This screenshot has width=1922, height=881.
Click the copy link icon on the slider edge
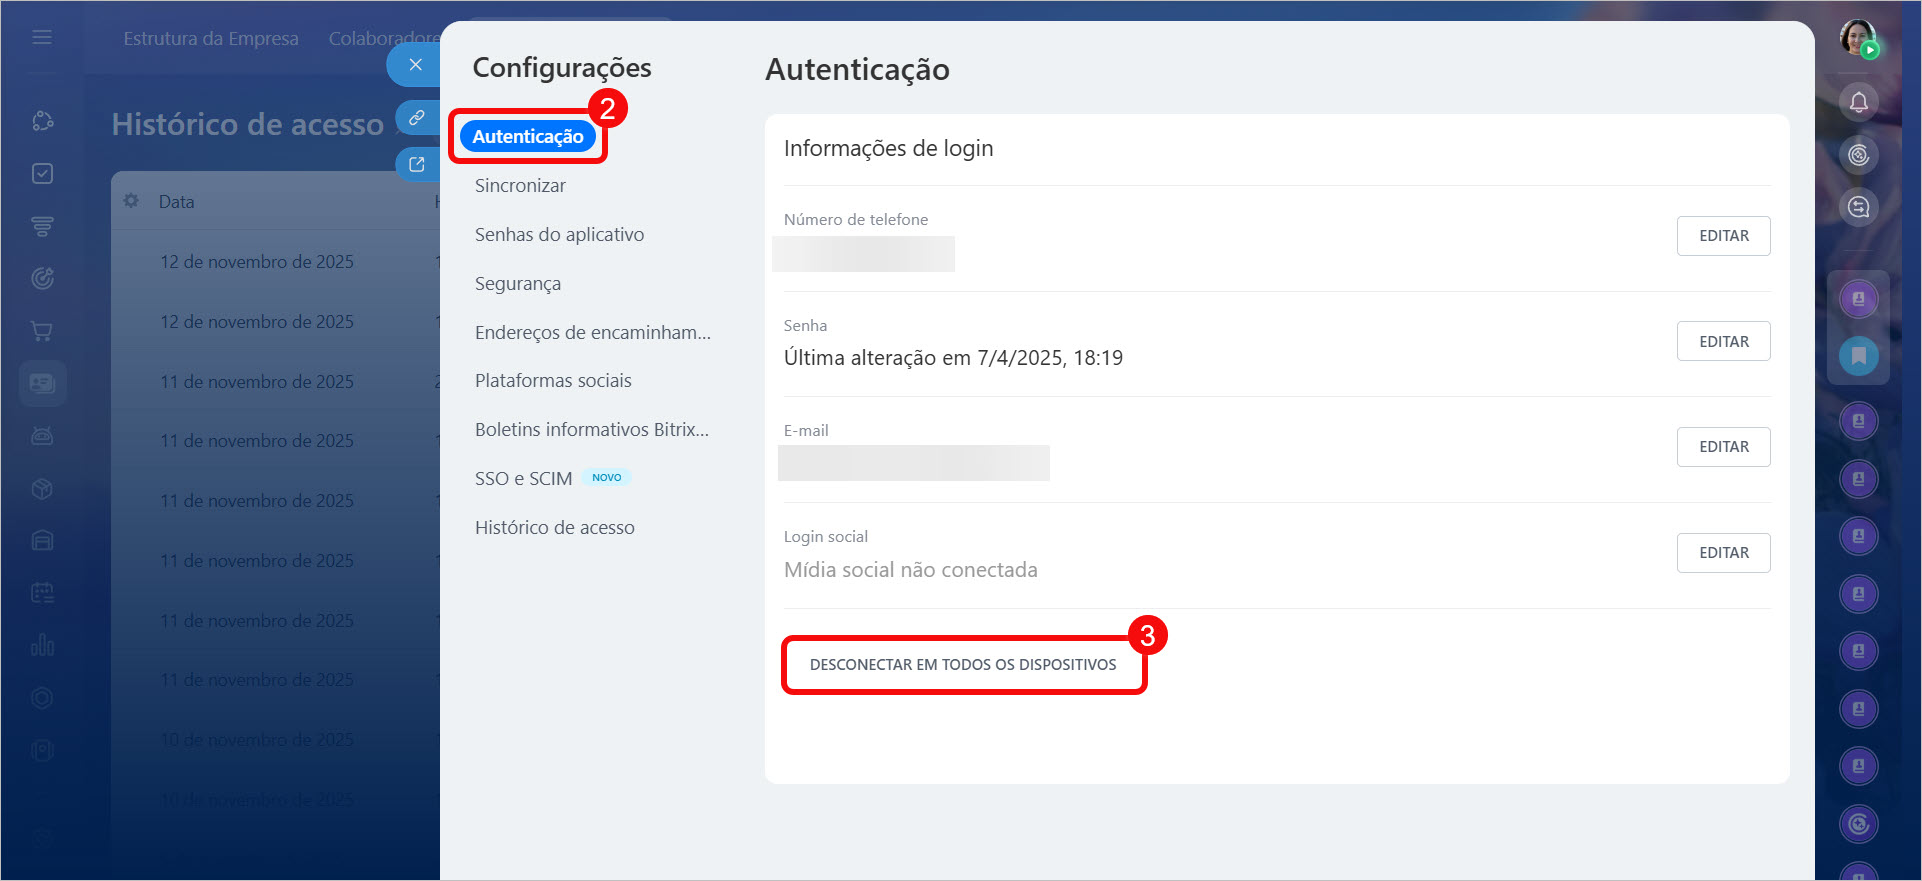417,118
